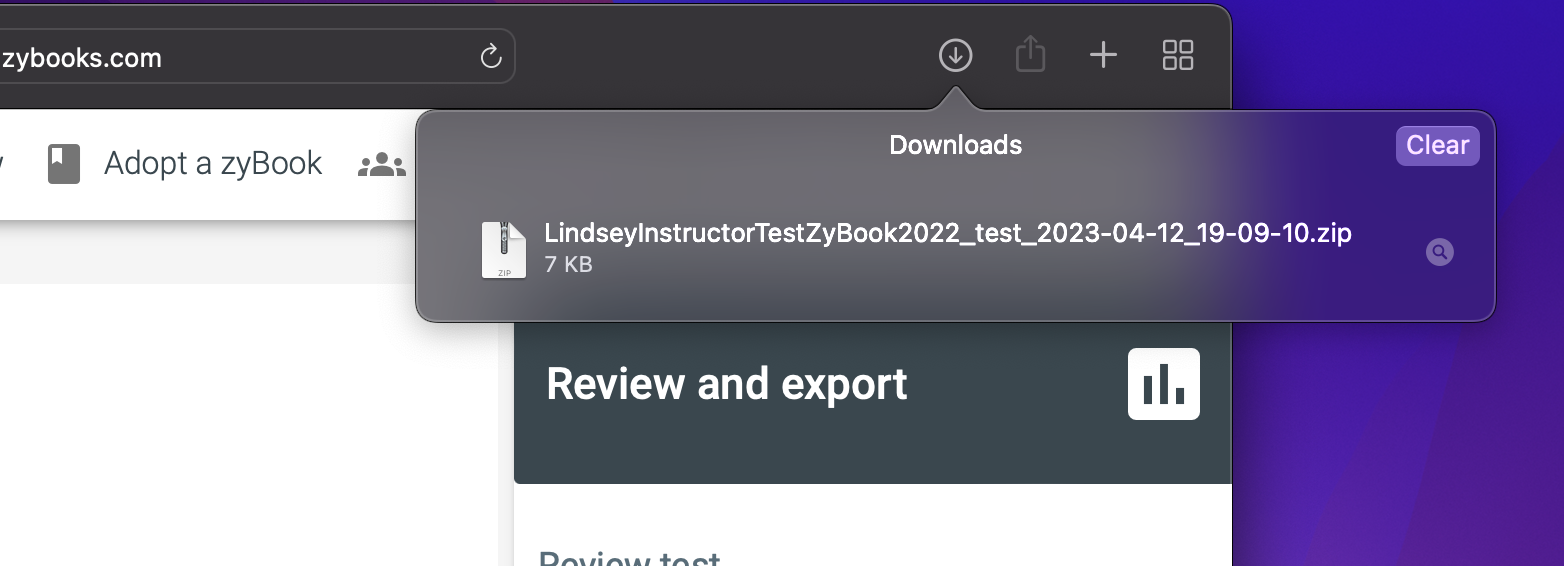Click the Downloads popover title
The width and height of the screenshot is (1564, 566).
click(956, 145)
